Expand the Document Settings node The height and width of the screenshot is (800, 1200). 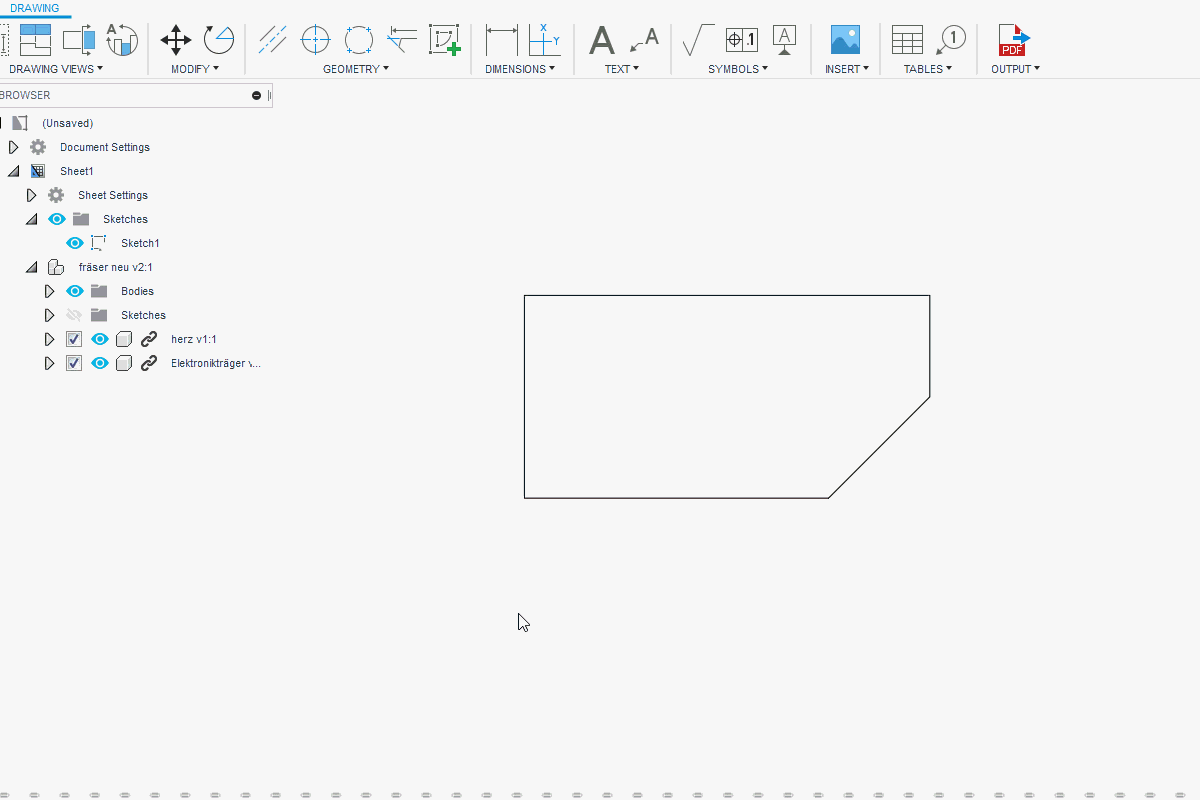[13, 146]
